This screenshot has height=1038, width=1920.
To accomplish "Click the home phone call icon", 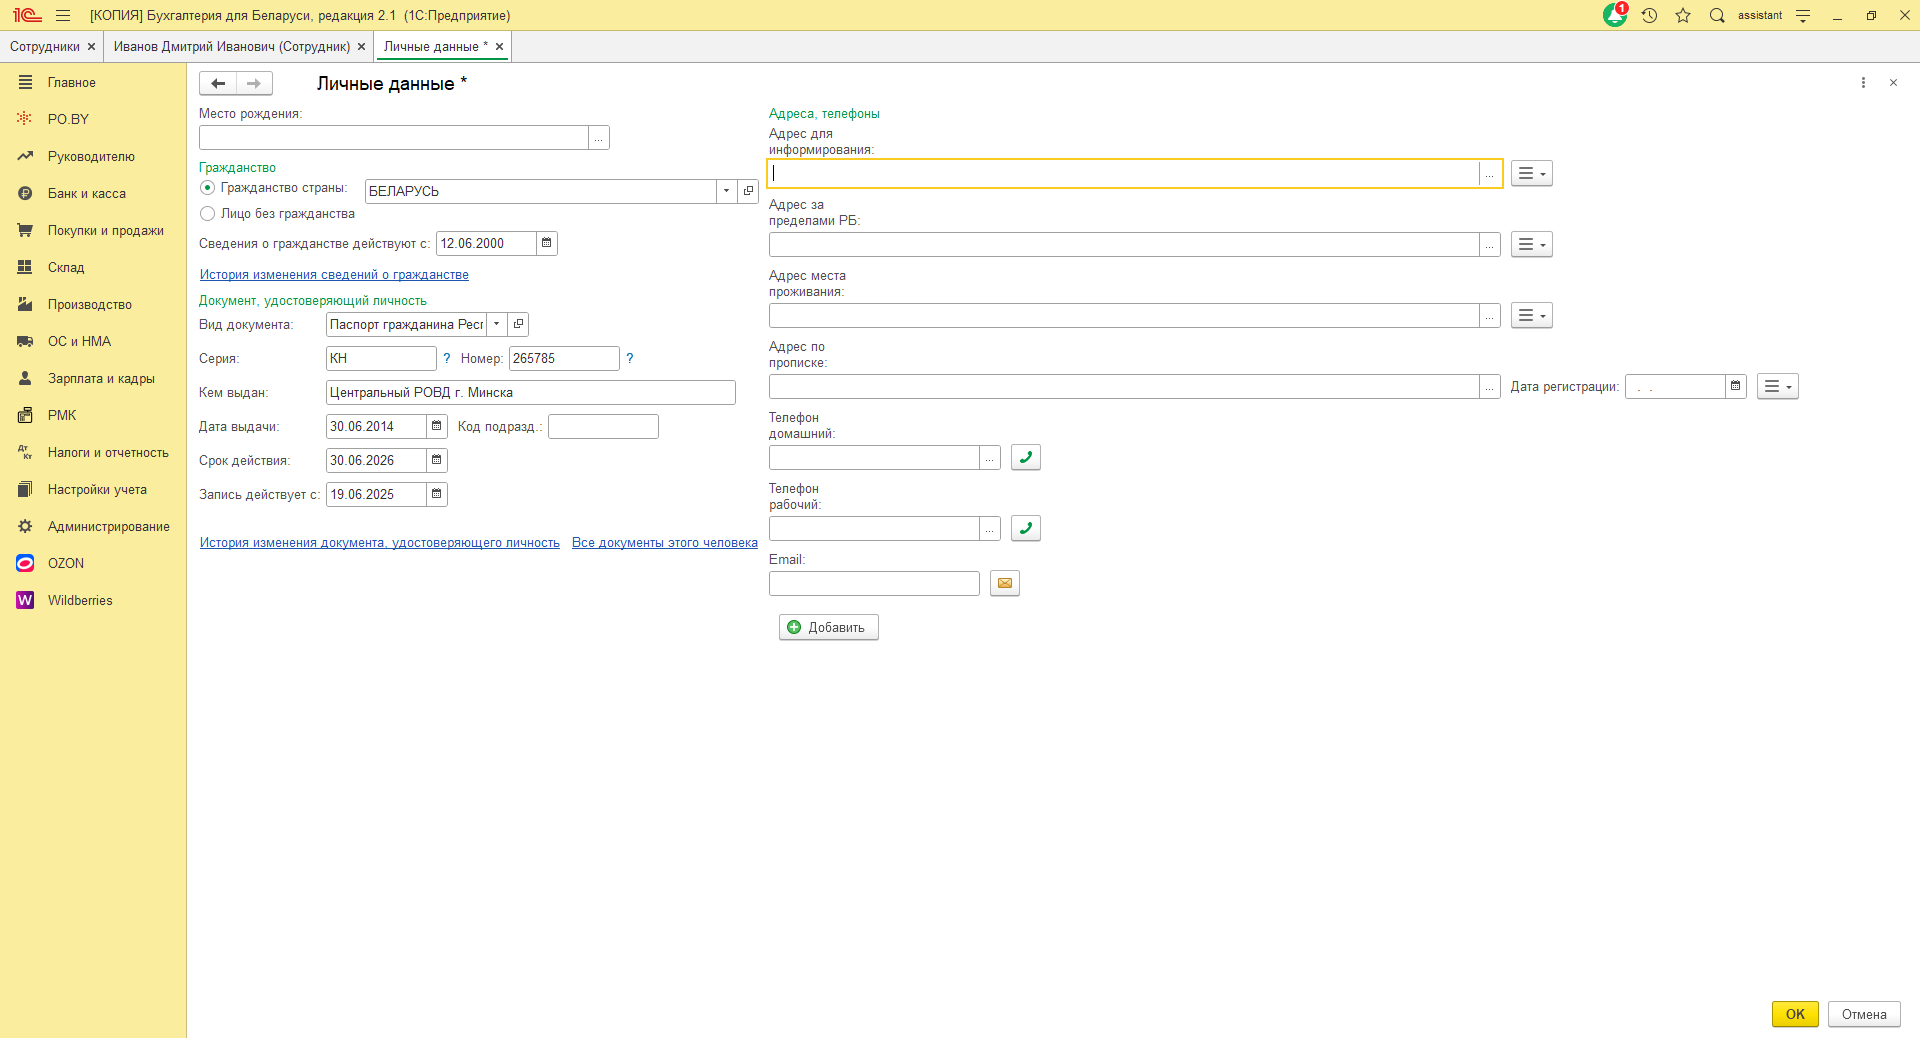I will click(x=1025, y=457).
